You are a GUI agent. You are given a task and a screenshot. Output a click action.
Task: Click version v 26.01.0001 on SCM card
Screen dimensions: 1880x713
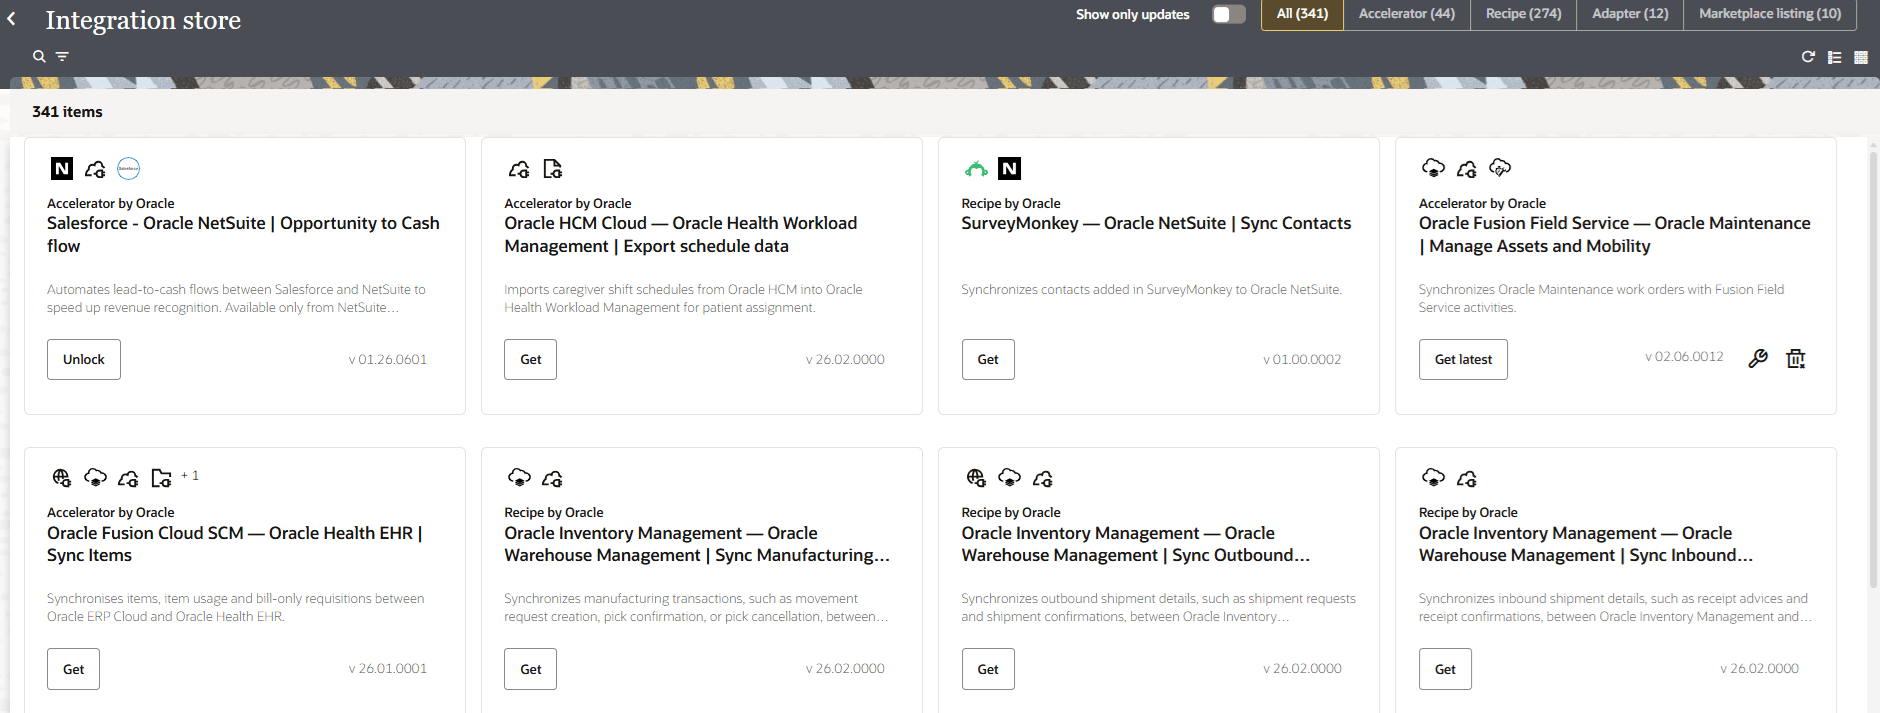coord(388,668)
